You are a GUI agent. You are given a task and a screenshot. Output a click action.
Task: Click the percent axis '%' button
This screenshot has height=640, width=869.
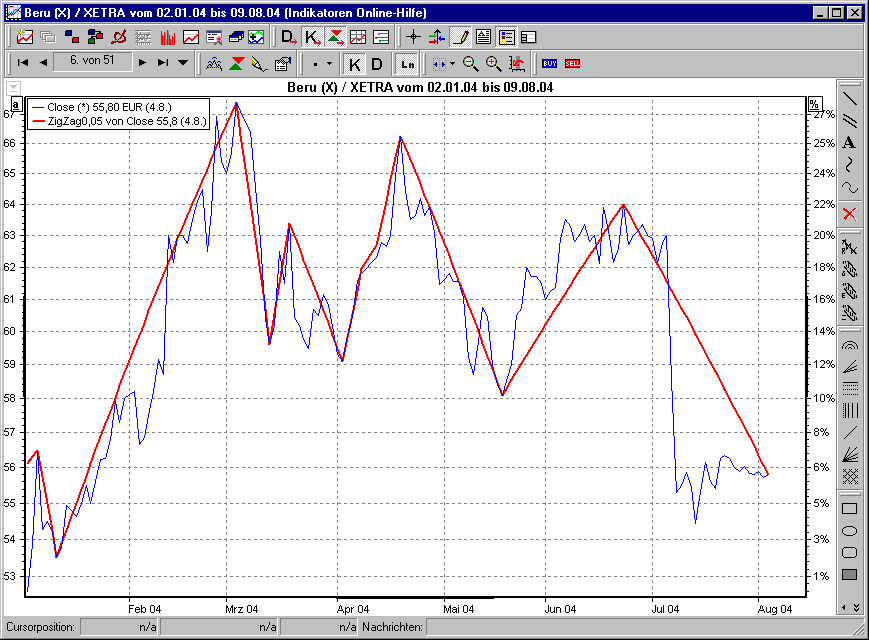[813, 103]
